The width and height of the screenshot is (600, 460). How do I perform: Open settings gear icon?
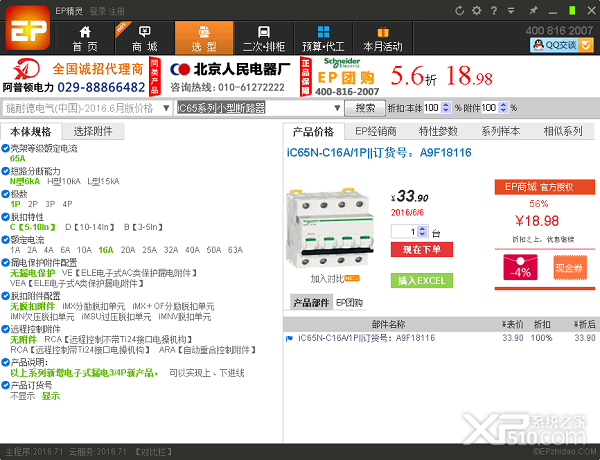tap(476, 11)
